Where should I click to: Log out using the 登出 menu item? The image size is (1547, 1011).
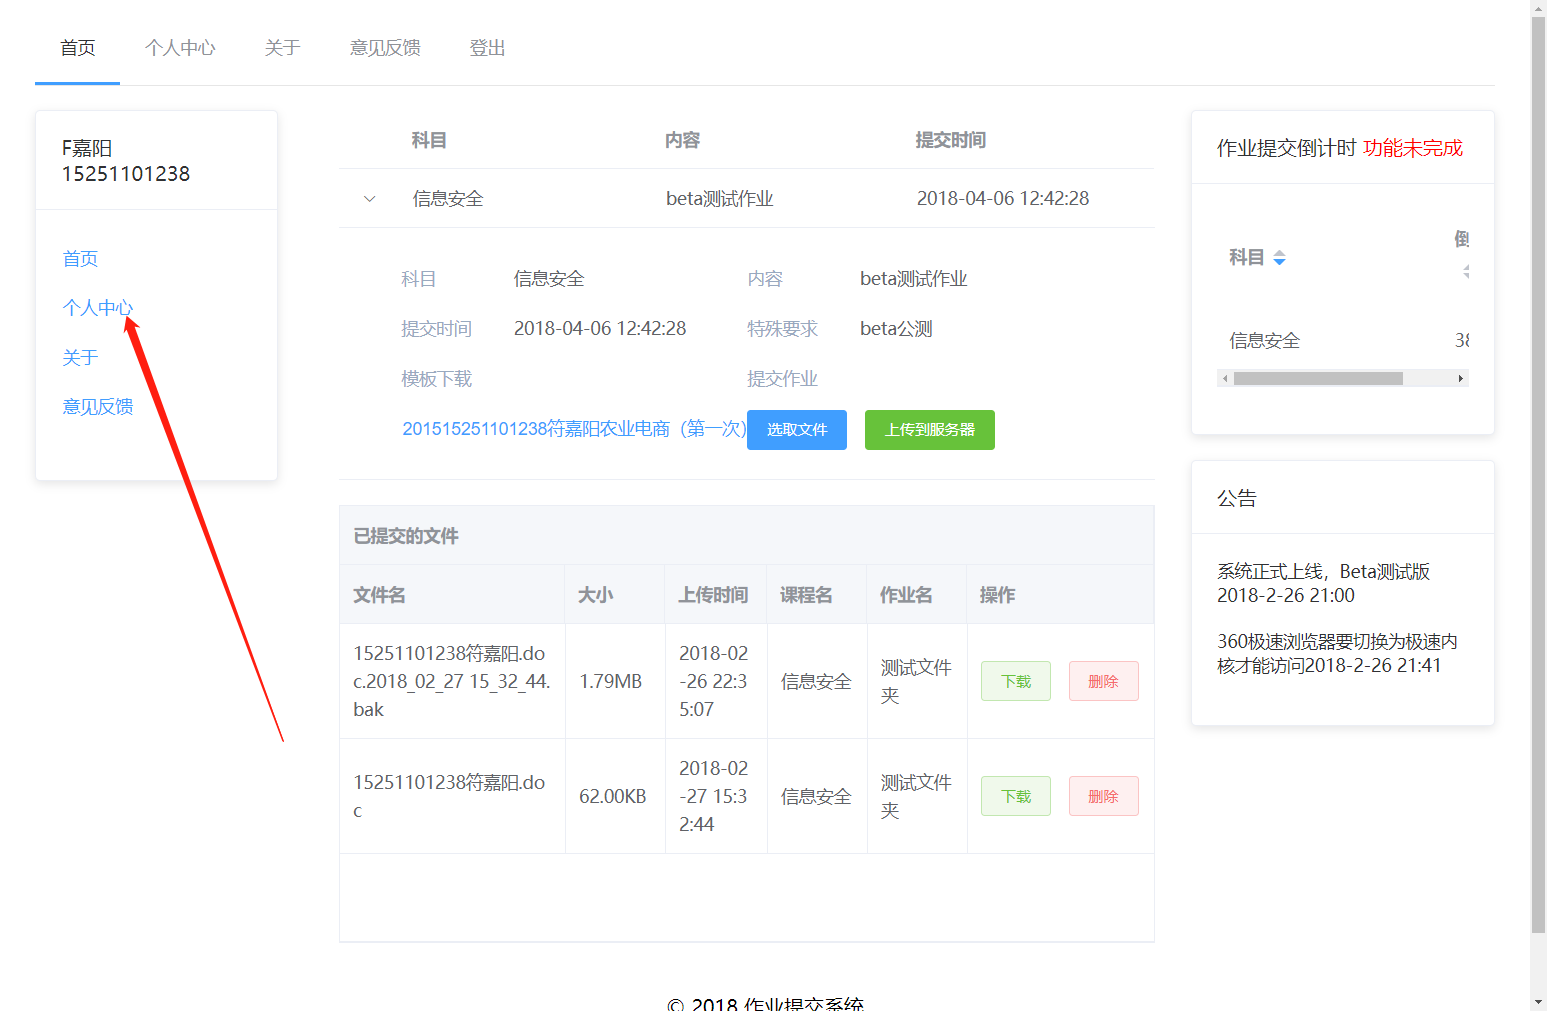tap(487, 48)
